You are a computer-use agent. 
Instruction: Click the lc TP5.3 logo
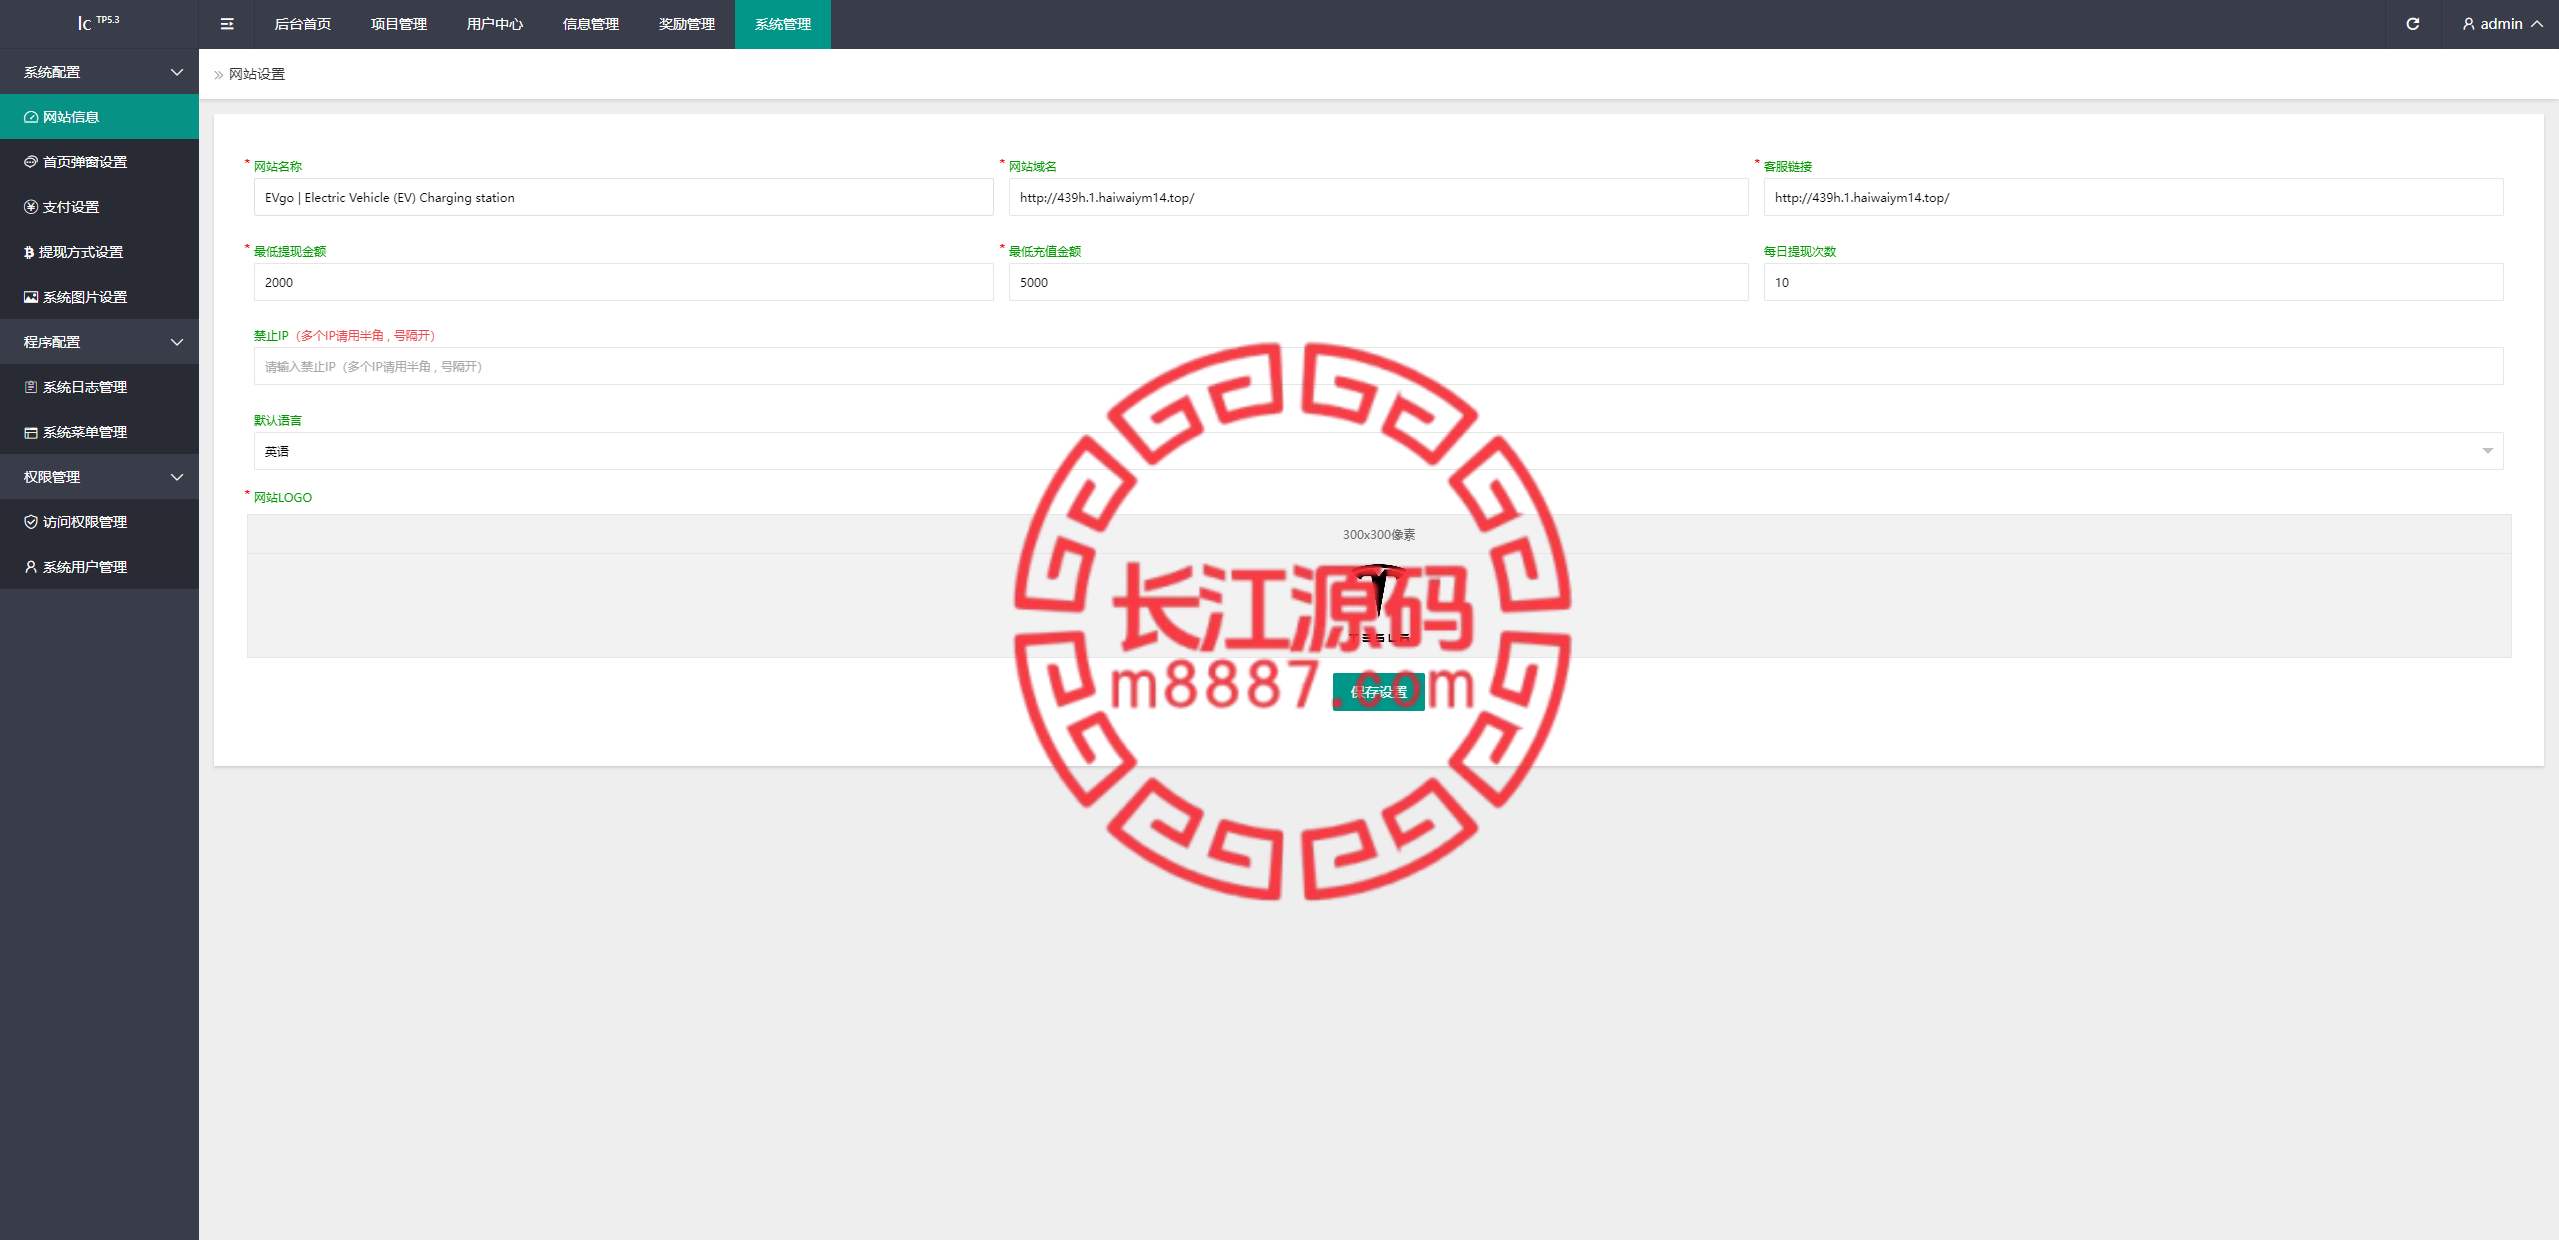point(99,22)
